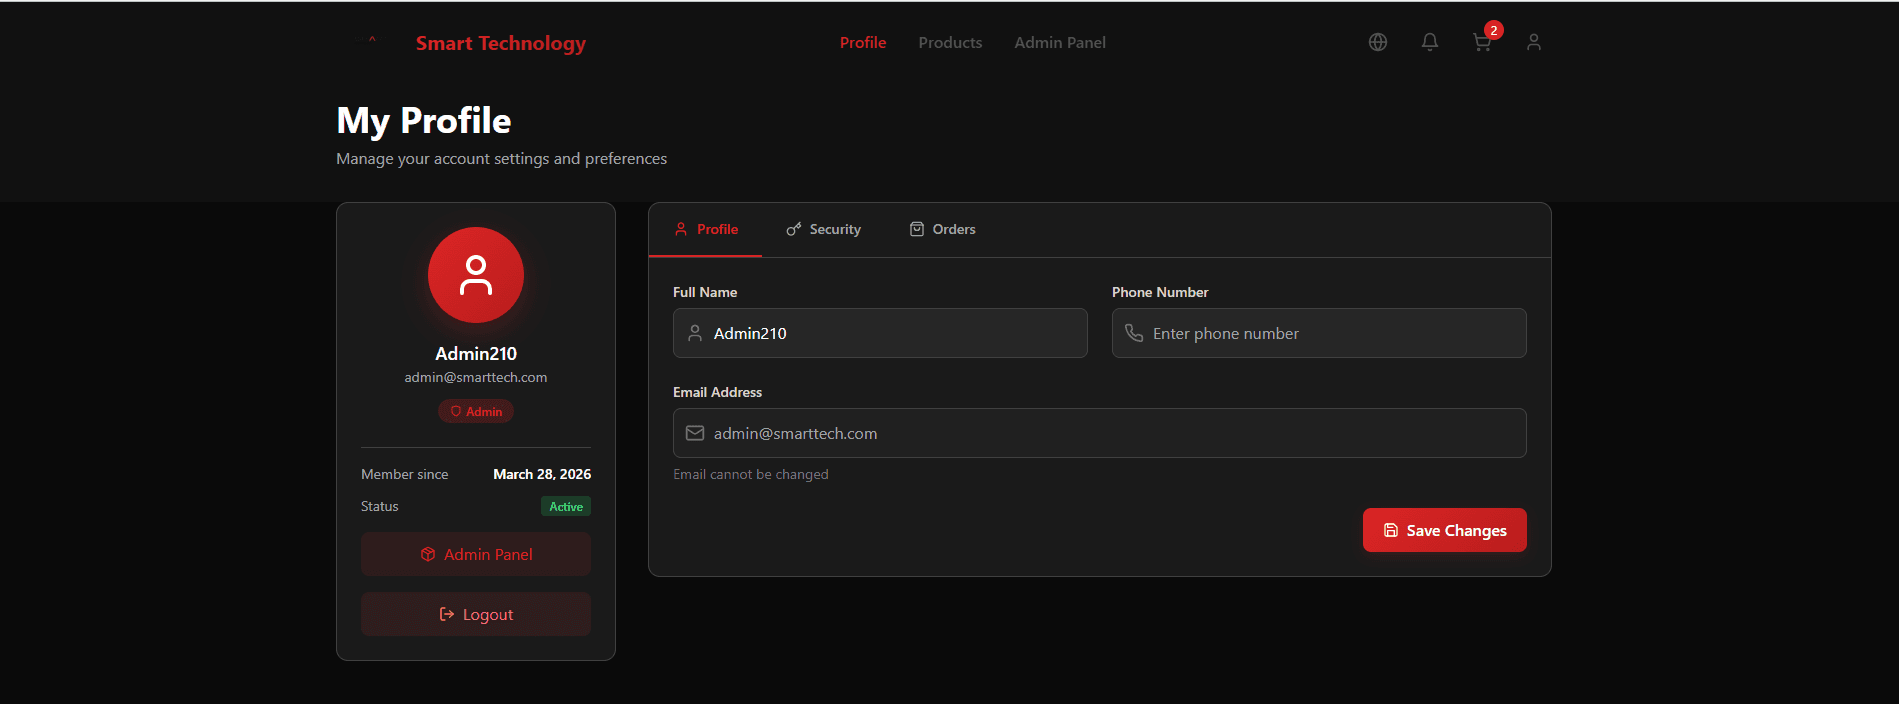Open the shopping cart

pyautogui.click(x=1482, y=42)
